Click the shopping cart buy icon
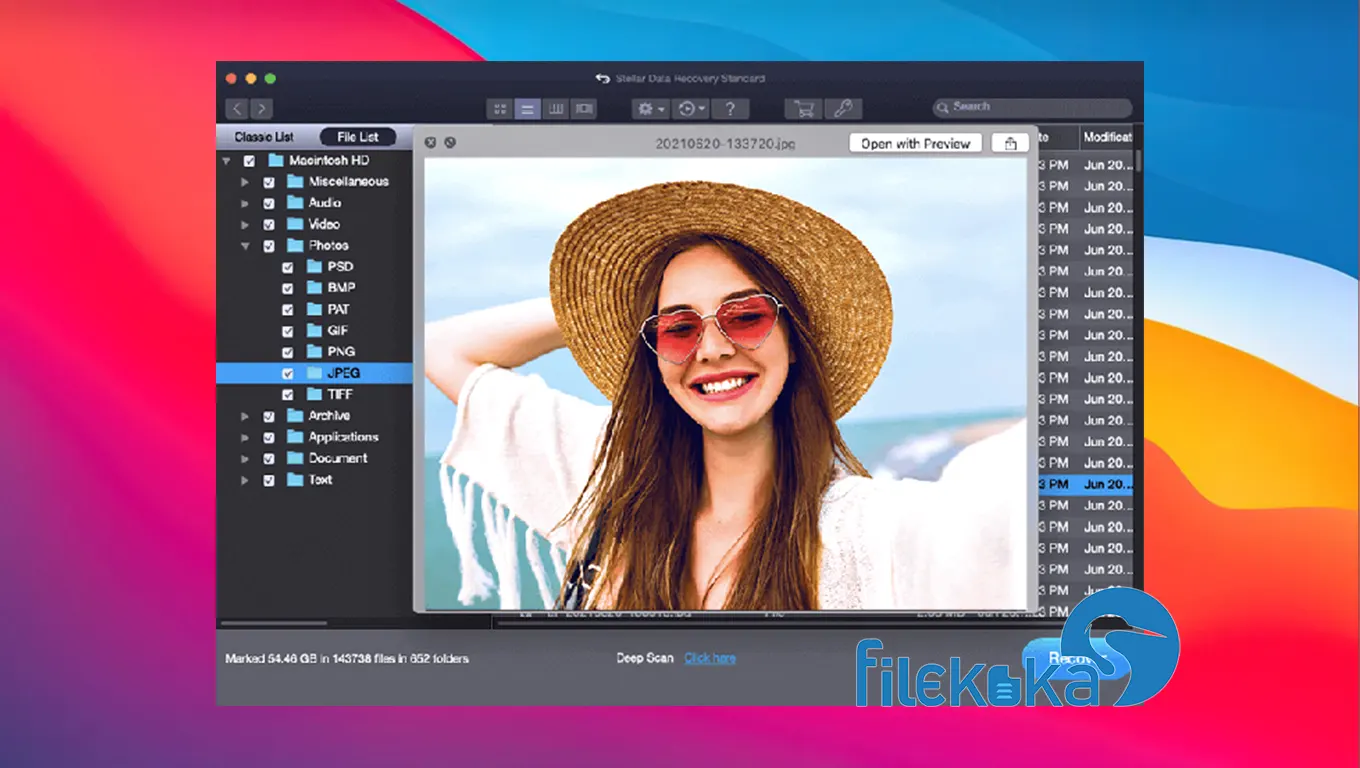 pos(802,108)
